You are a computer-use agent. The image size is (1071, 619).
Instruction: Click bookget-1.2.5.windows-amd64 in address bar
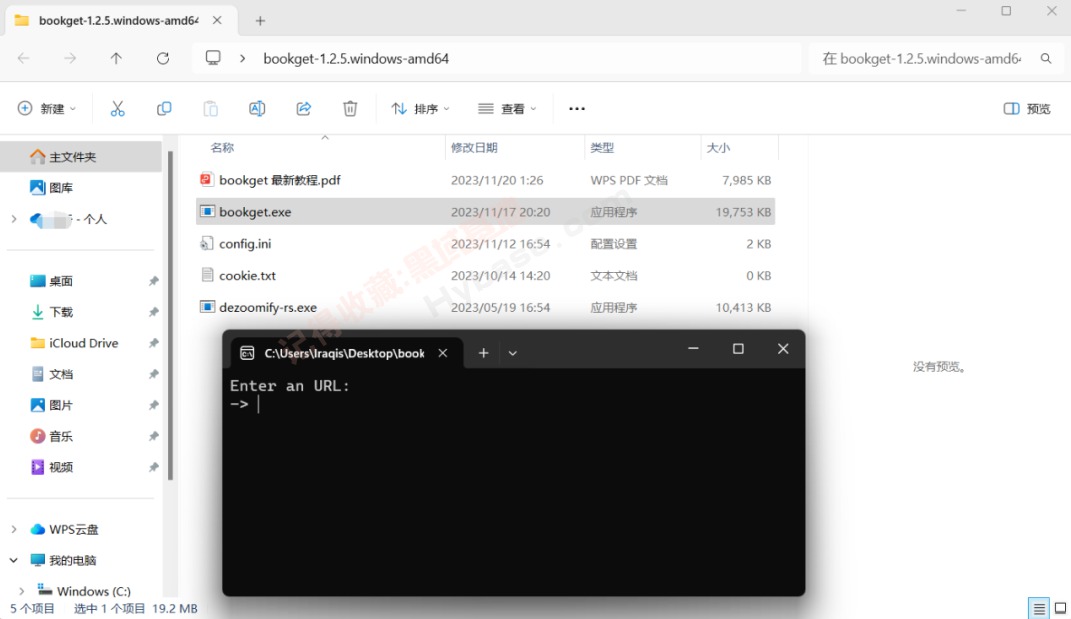pyautogui.click(x=356, y=59)
